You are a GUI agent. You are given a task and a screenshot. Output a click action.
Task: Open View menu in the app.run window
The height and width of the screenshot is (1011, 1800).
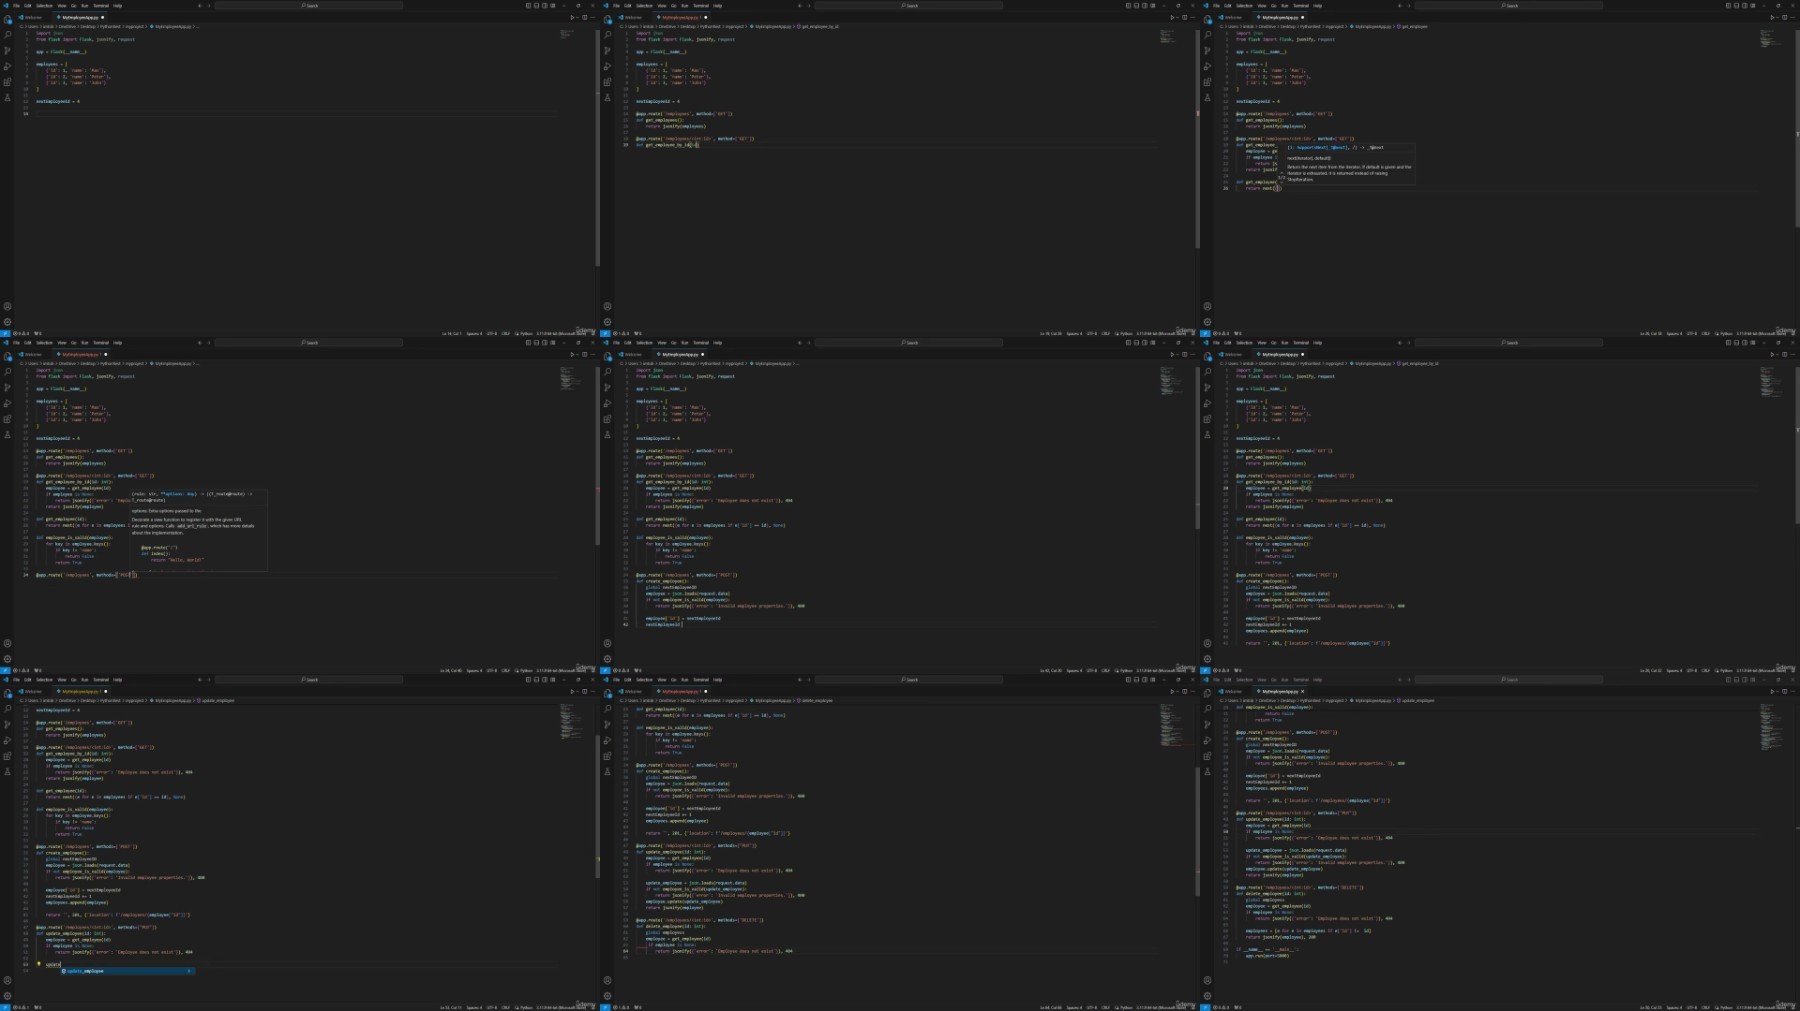(x=1261, y=680)
